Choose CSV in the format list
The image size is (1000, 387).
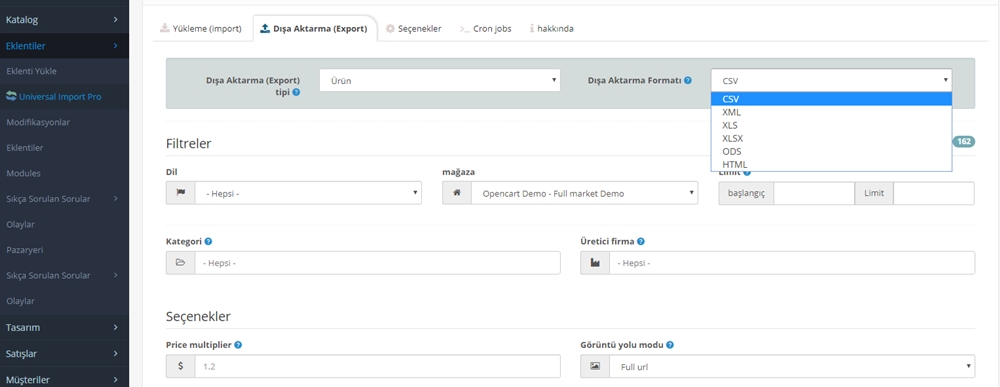[832, 99]
